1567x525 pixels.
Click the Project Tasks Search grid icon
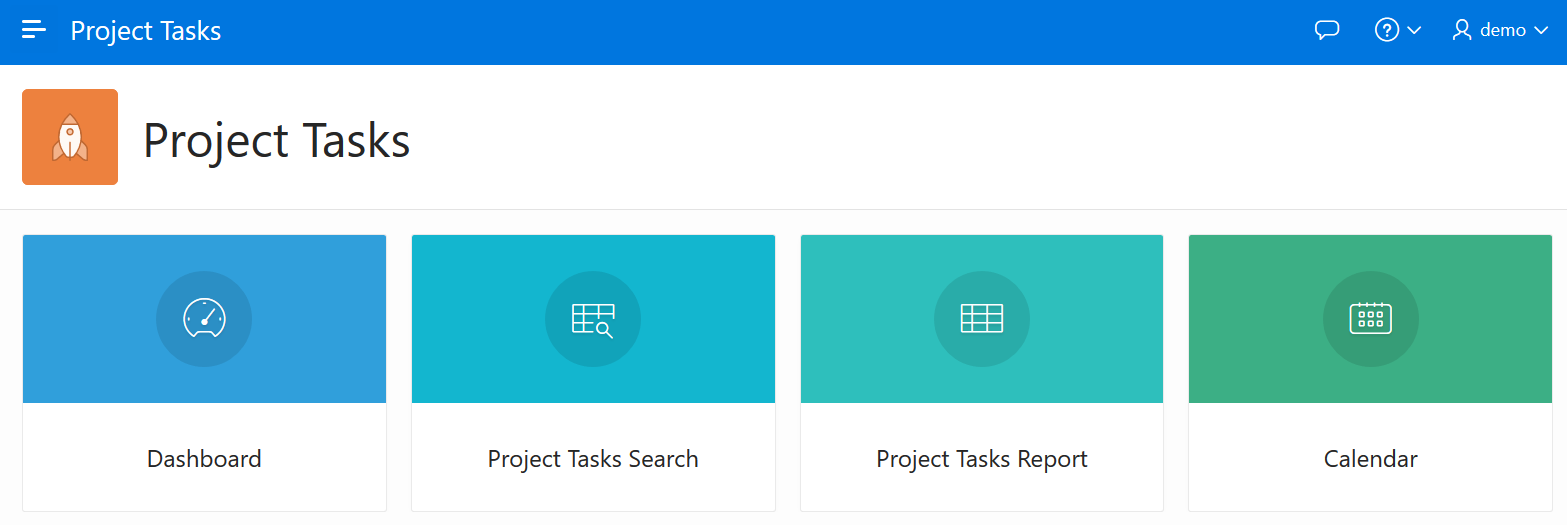coord(592,319)
